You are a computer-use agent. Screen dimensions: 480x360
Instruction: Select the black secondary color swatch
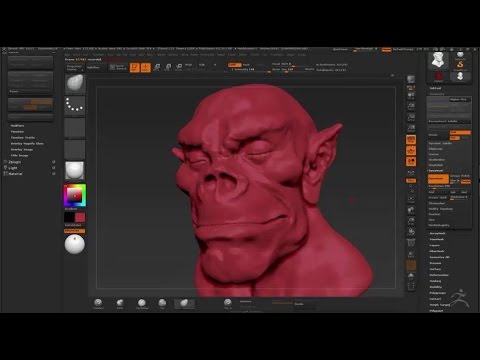[69, 218]
